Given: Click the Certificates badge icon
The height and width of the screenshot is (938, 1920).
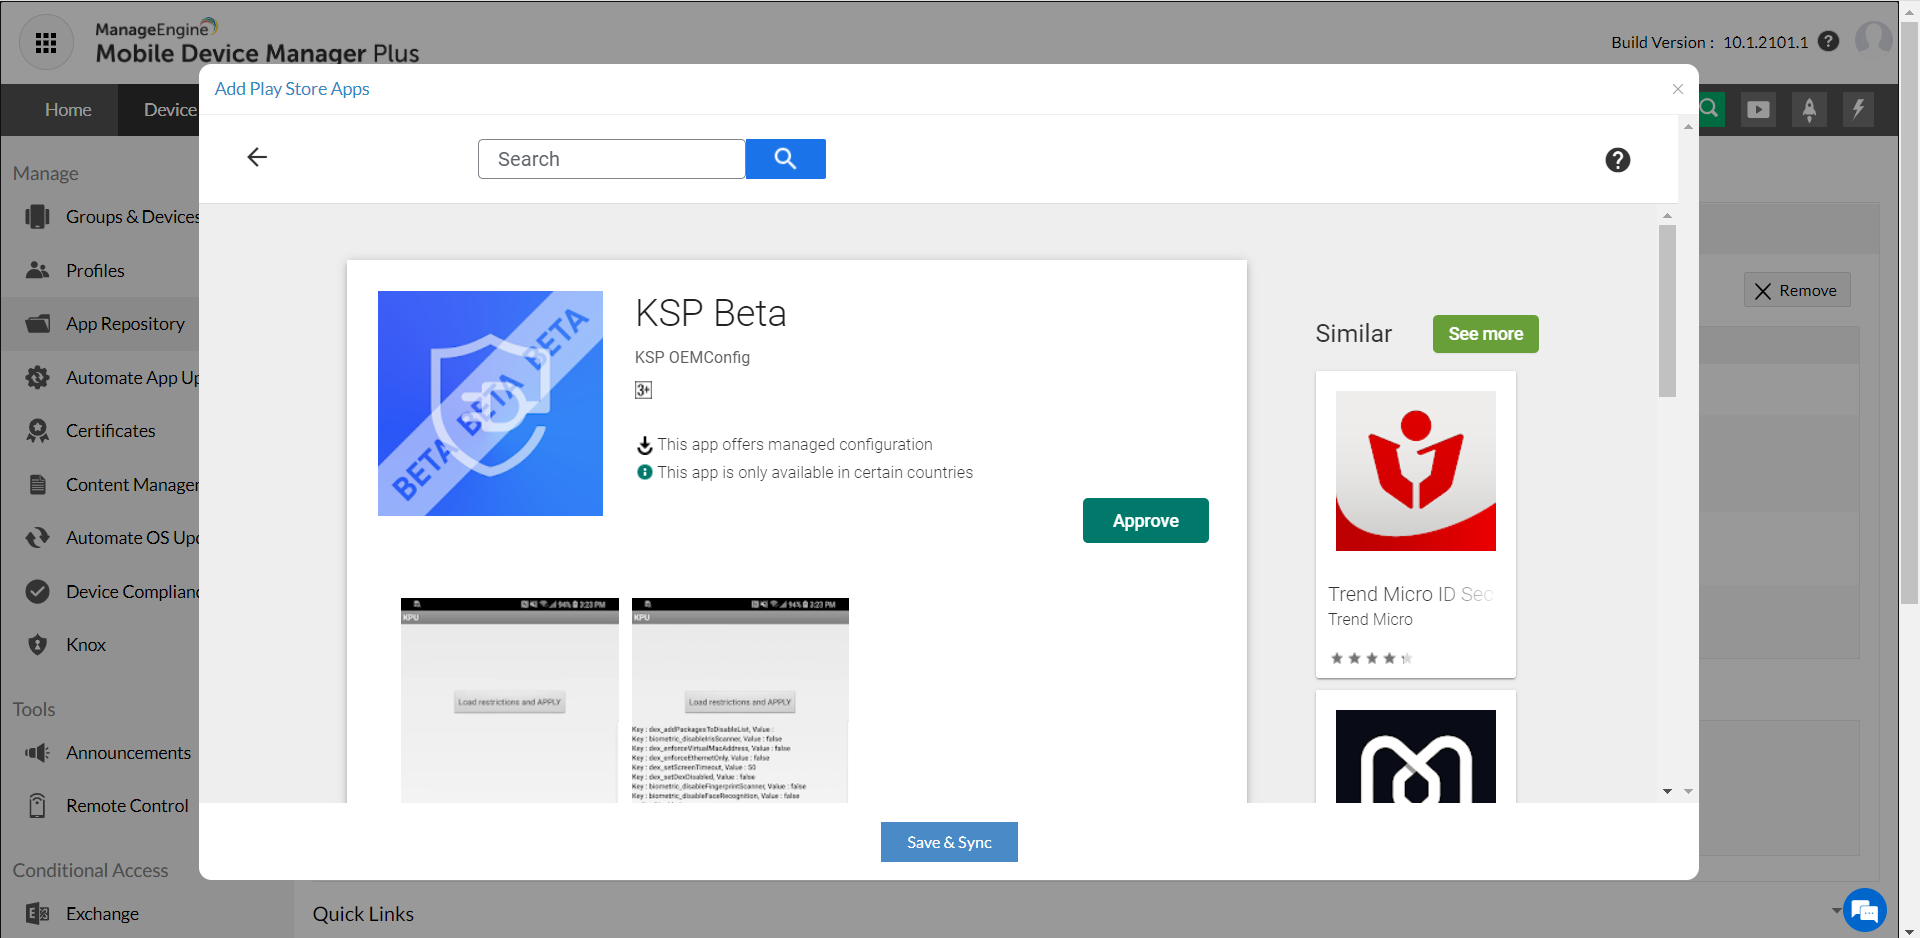Looking at the screenshot, I should tap(38, 431).
